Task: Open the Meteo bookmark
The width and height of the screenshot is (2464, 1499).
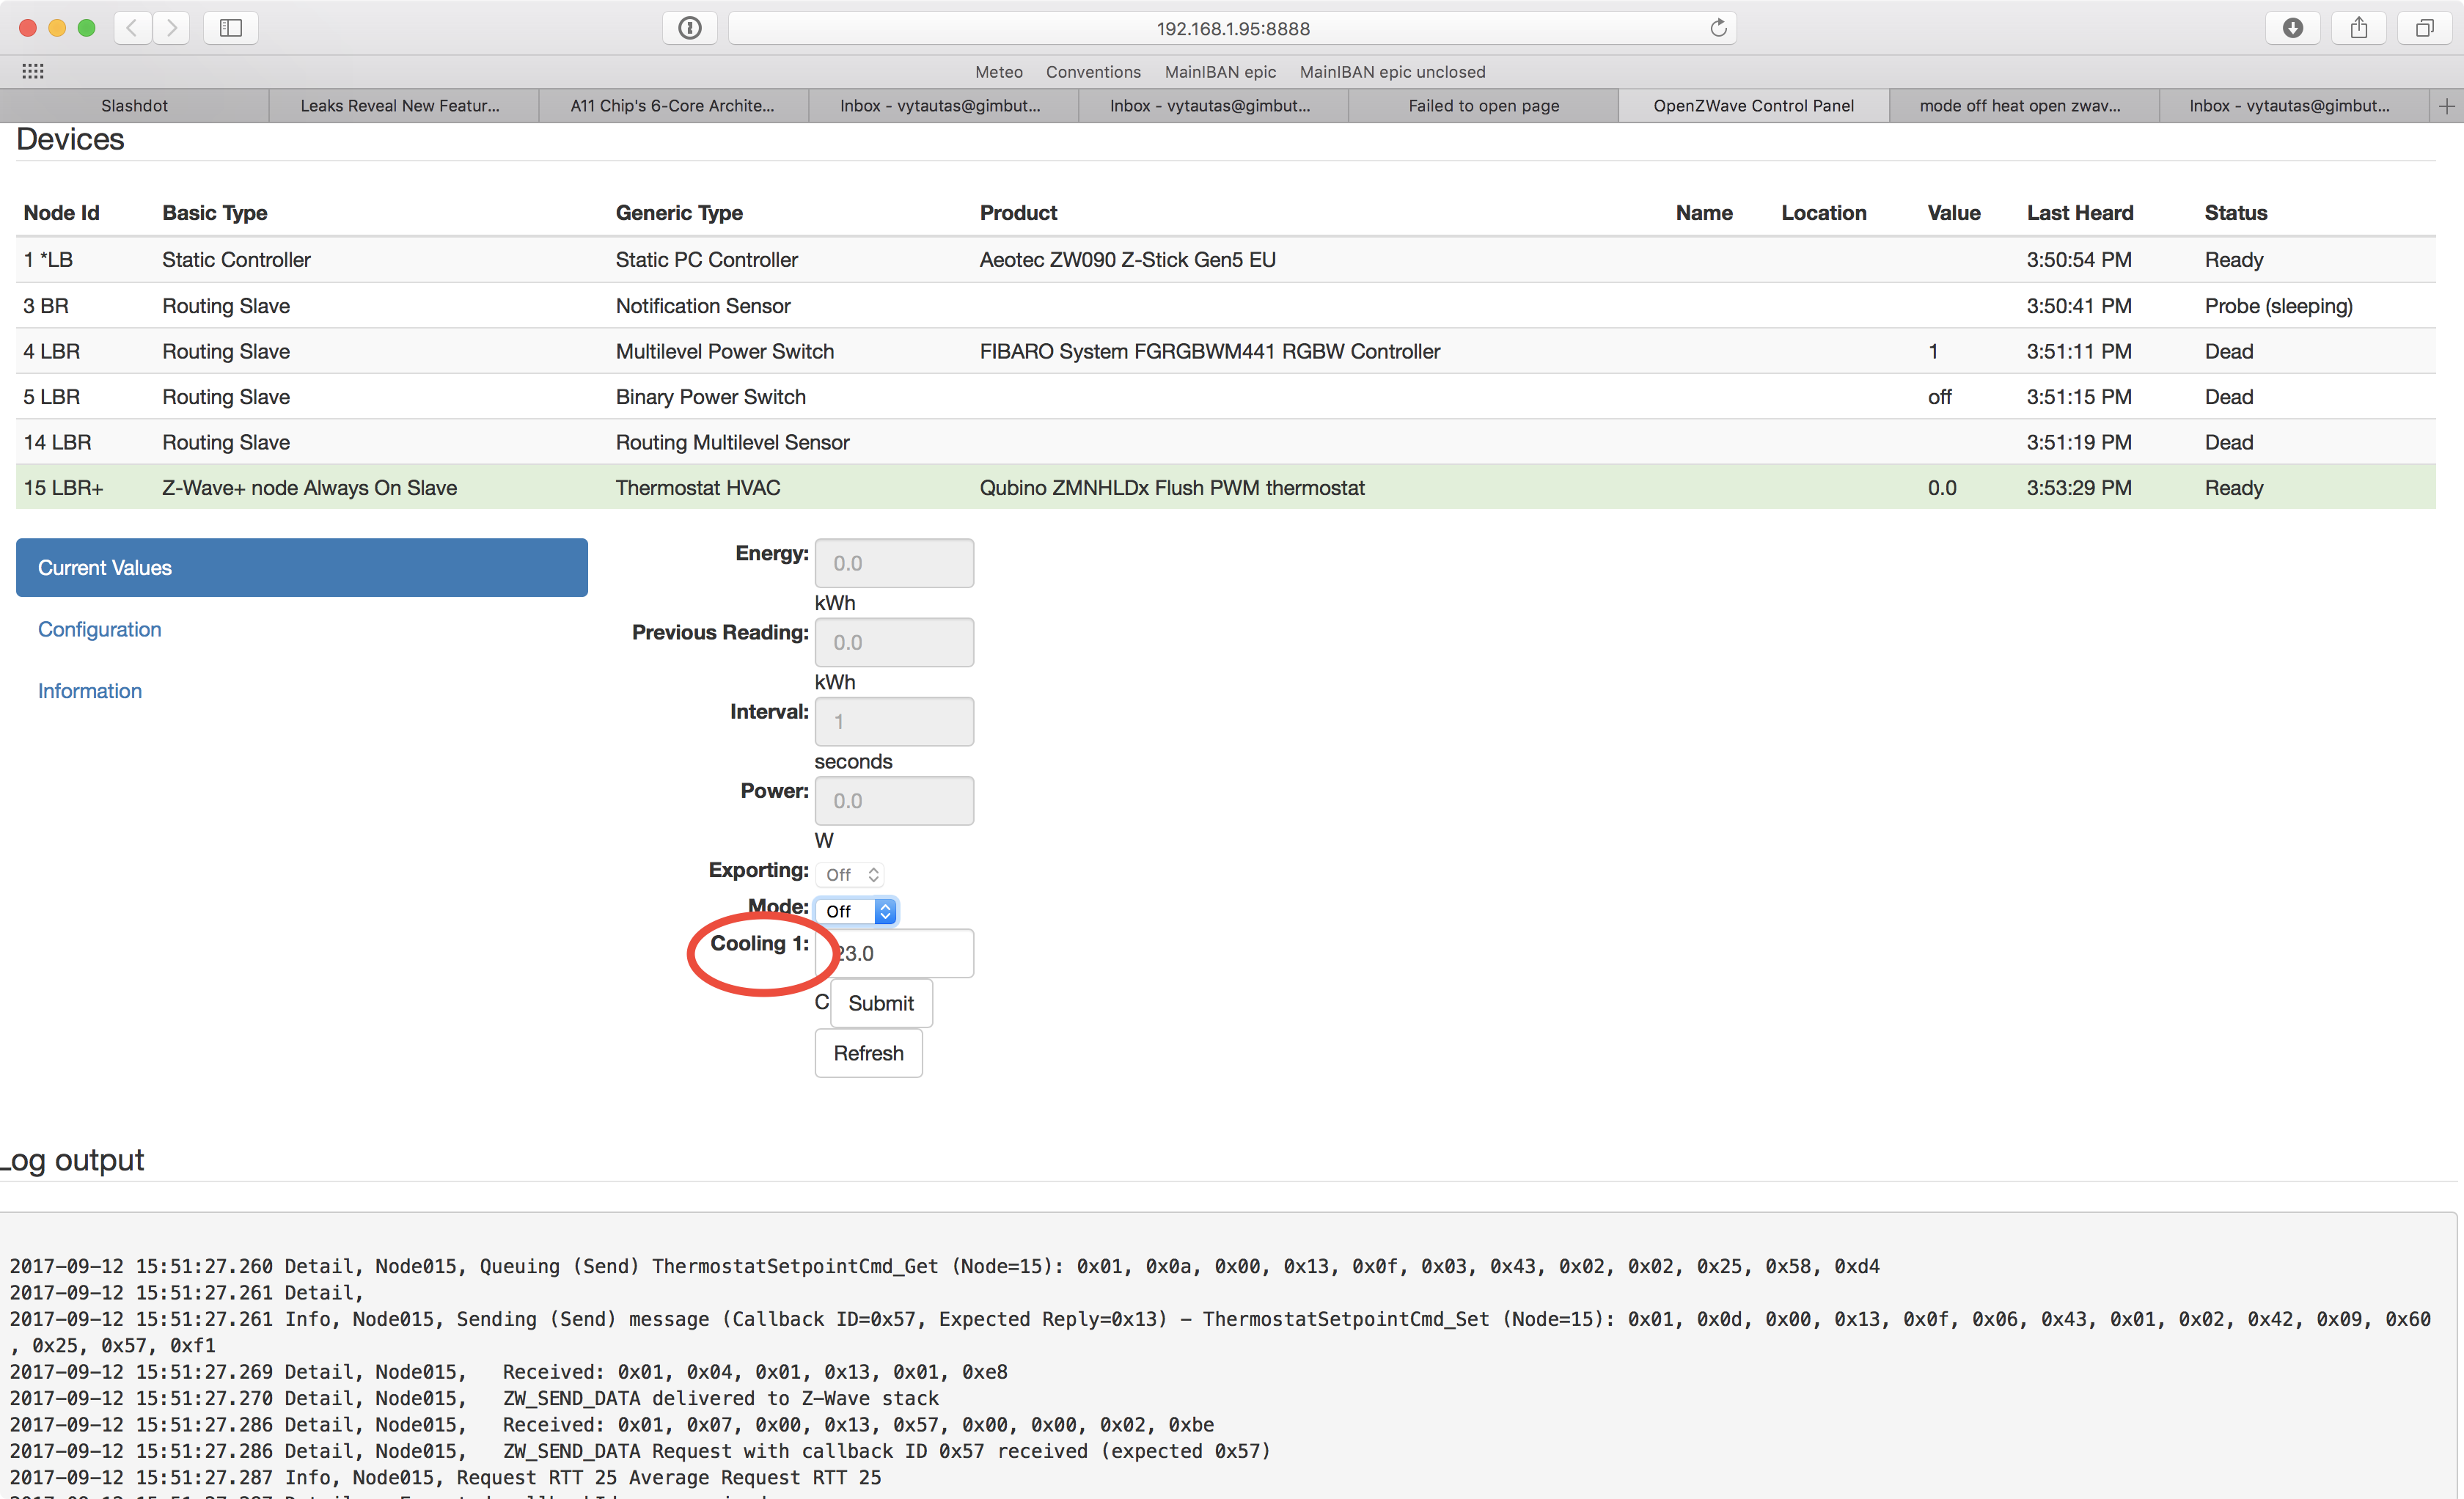Action: [997, 71]
